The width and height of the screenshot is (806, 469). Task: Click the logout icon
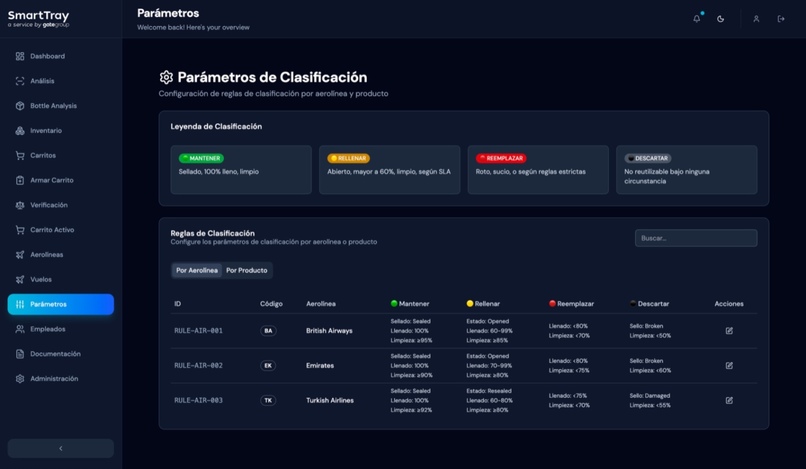(781, 19)
